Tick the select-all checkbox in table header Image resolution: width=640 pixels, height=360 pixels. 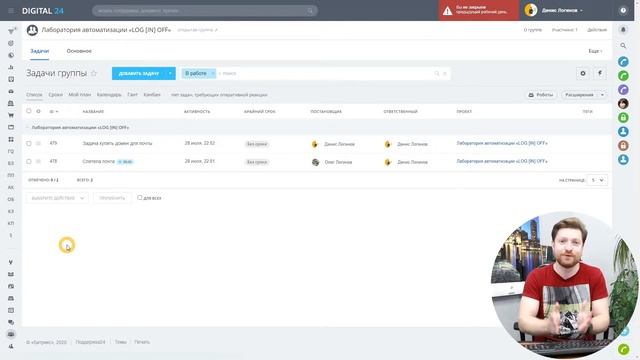point(29,111)
